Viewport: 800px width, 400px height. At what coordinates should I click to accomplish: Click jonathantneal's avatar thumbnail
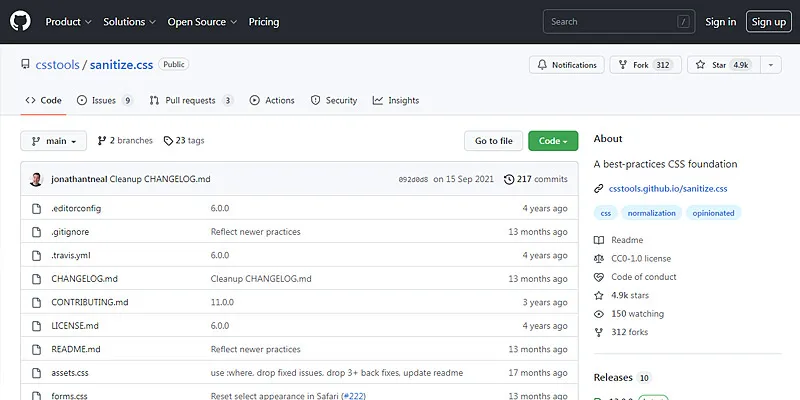(x=37, y=179)
